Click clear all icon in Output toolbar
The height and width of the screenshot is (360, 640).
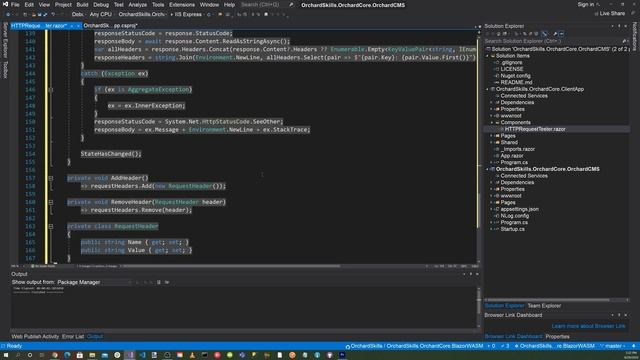(159, 282)
